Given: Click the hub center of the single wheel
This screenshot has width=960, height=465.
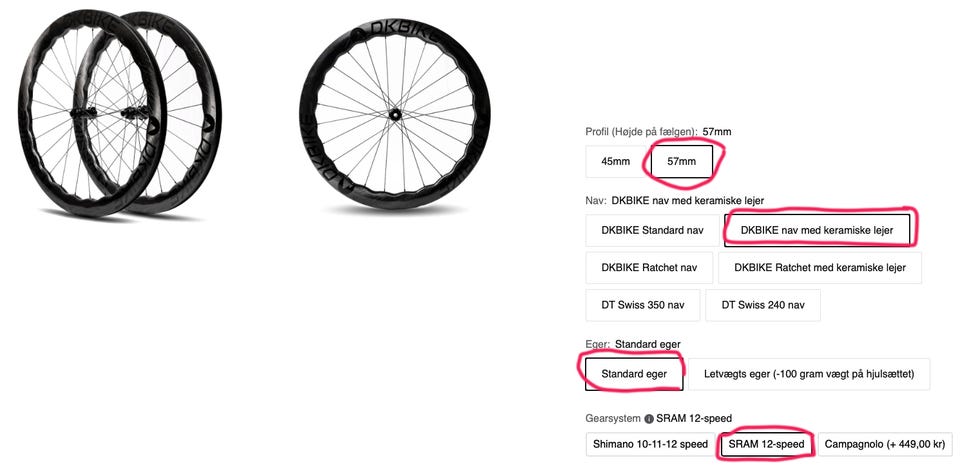Looking at the screenshot, I should click(394, 113).
